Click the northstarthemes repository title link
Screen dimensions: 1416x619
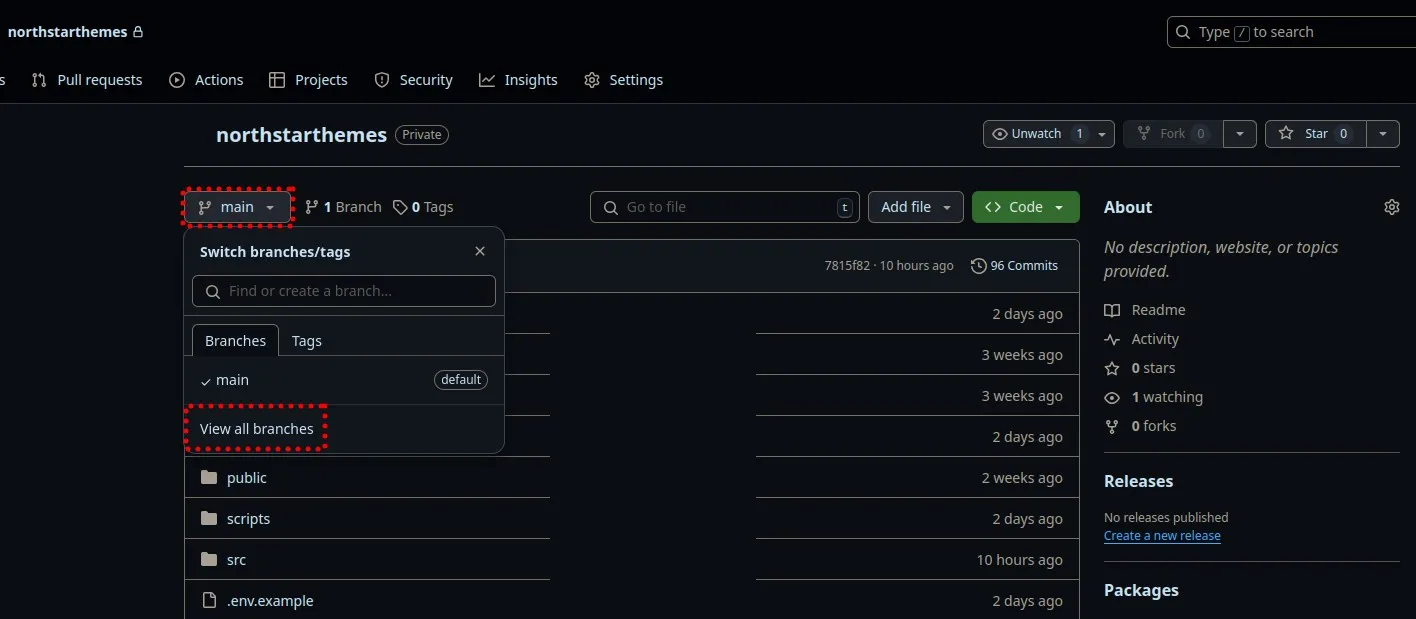coord(301,135)
